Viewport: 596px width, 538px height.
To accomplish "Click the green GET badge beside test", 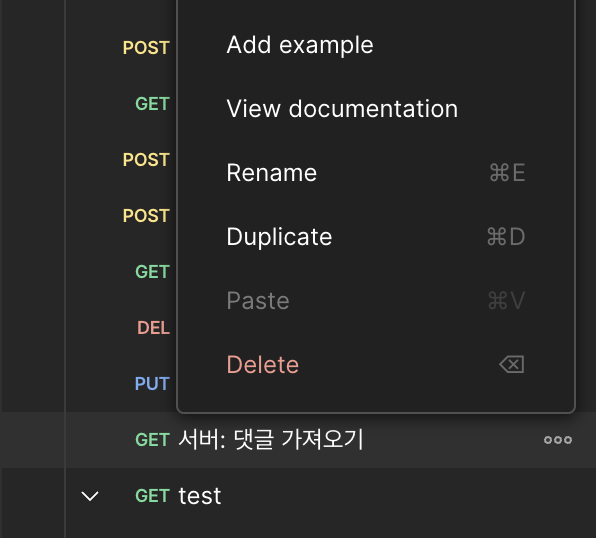I will [x=152, y=496].
